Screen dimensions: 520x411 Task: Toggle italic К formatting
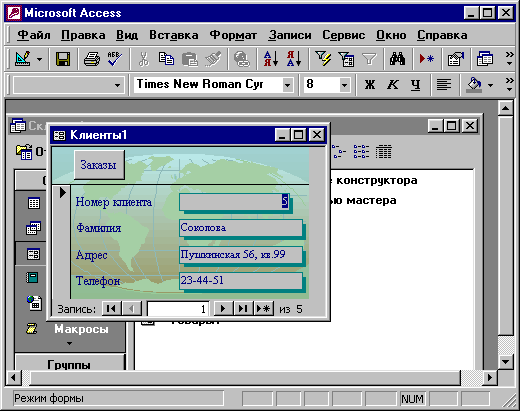pos(393,85)
